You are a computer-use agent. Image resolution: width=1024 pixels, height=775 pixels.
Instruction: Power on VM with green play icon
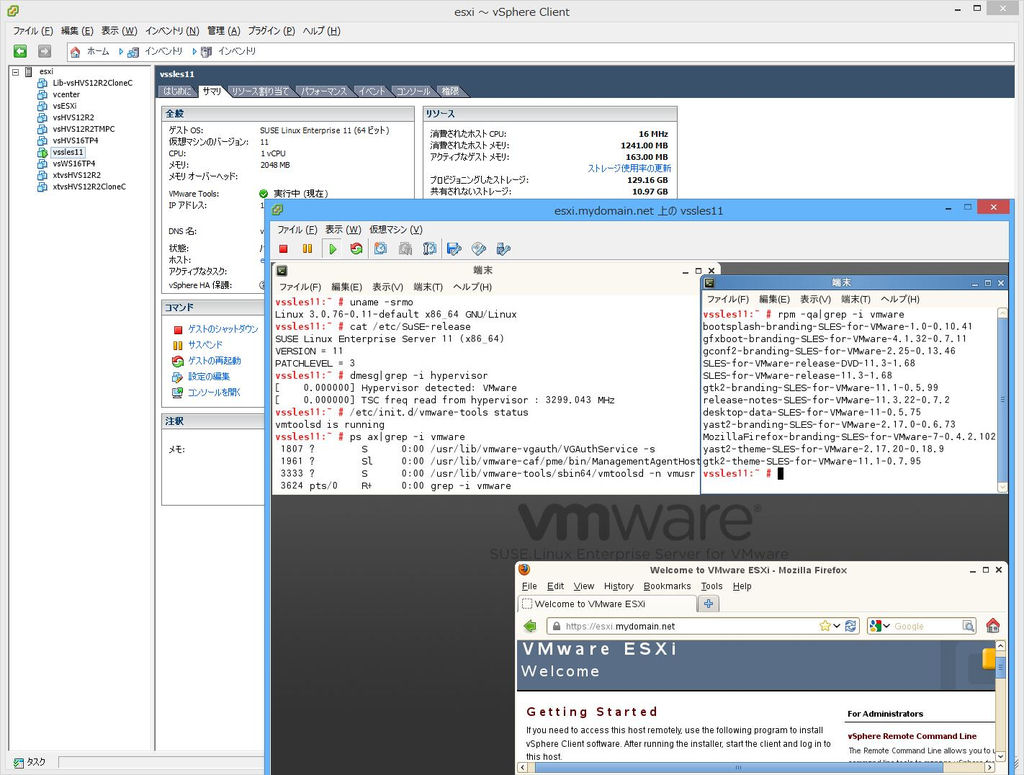point(332,249)
